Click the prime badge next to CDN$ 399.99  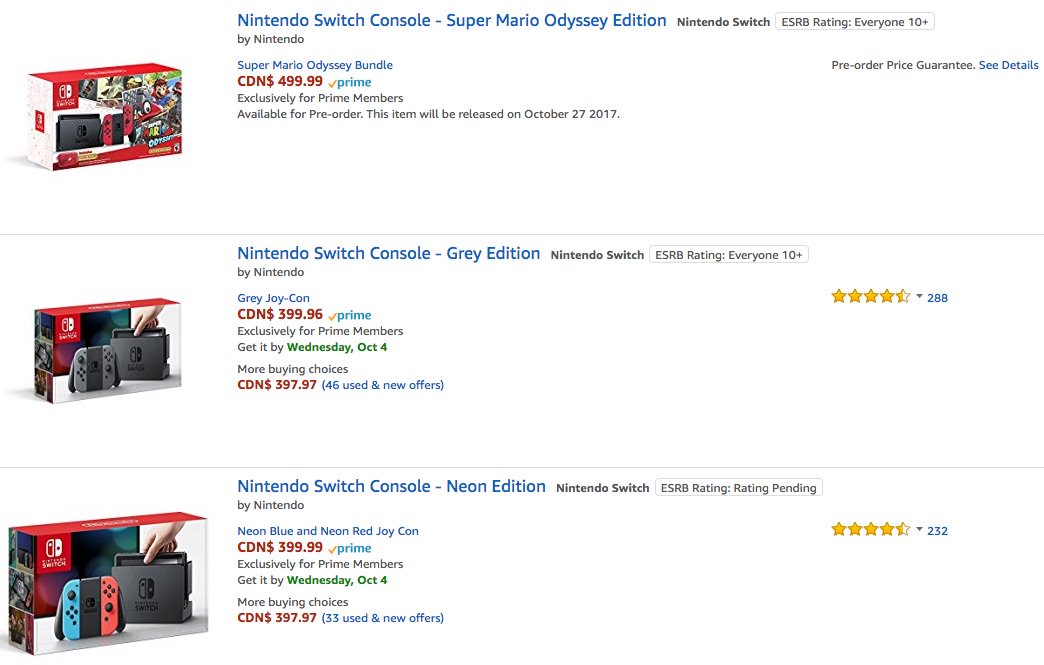point(350,549)
